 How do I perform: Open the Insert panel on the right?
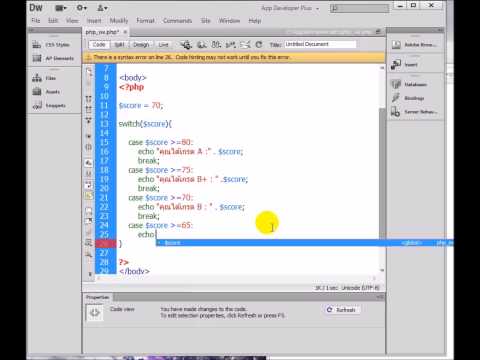click(404, 65)
